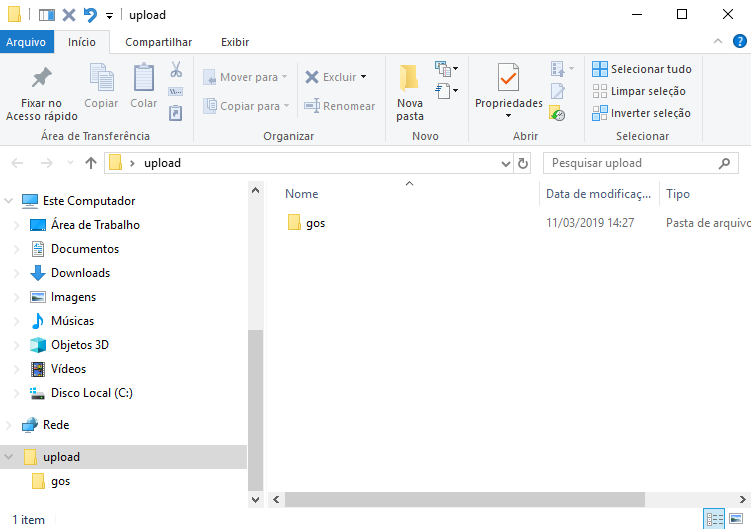
Task: Open the Novo item dropdown
Action: pos(446,69)
